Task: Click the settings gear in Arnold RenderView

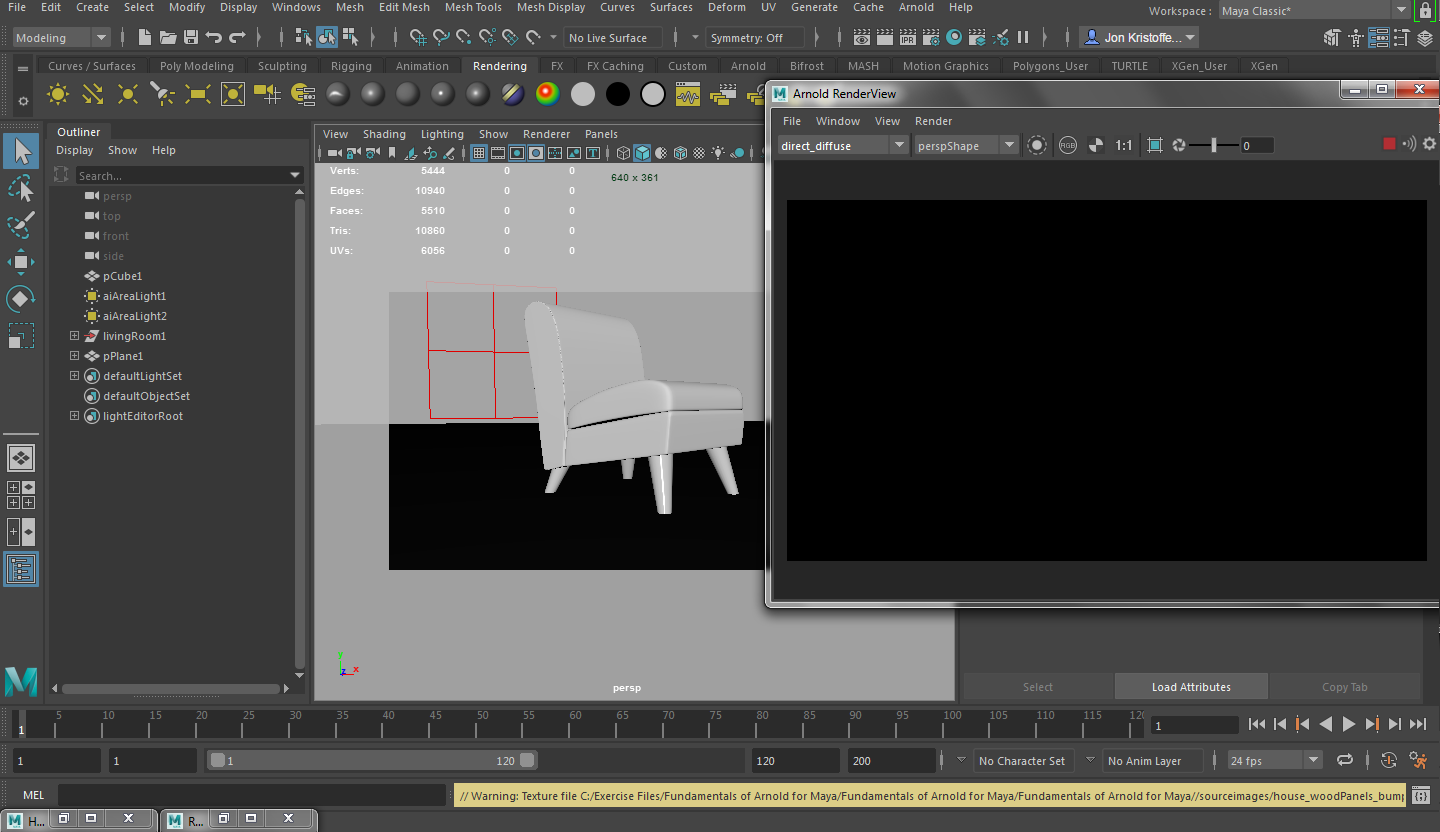Action: click(1429, 144)
